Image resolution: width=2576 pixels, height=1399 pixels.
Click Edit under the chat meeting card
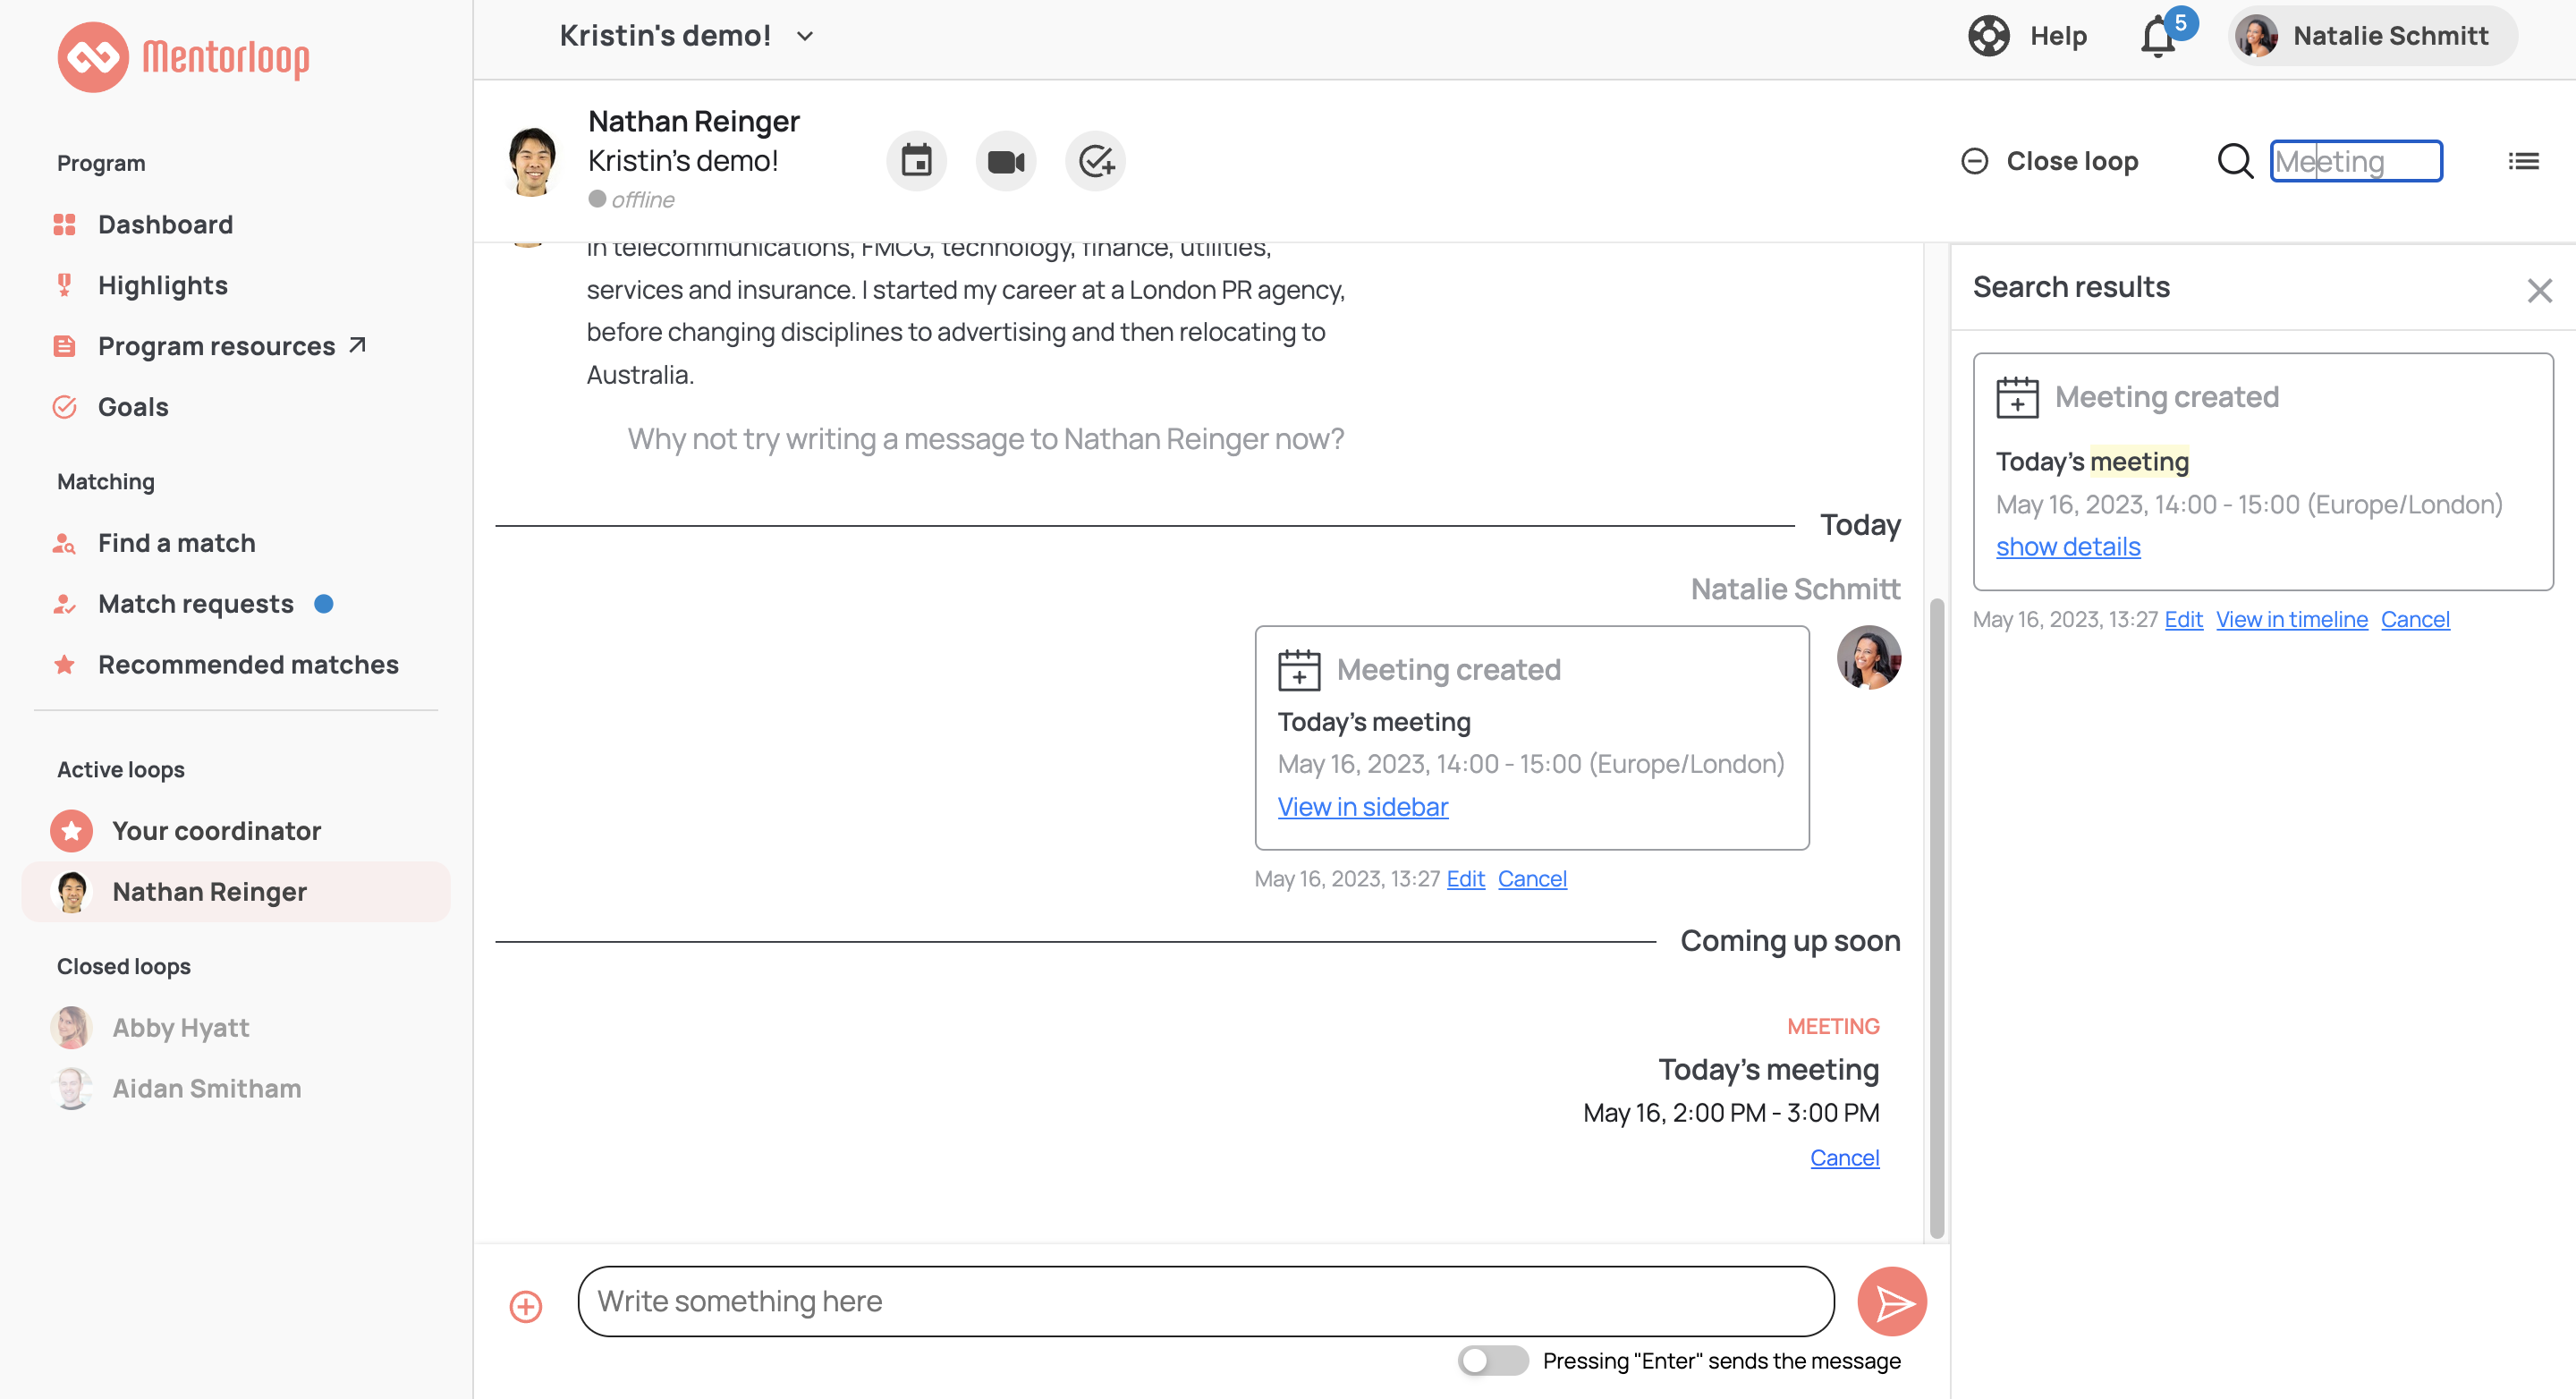pos(1465,879)
